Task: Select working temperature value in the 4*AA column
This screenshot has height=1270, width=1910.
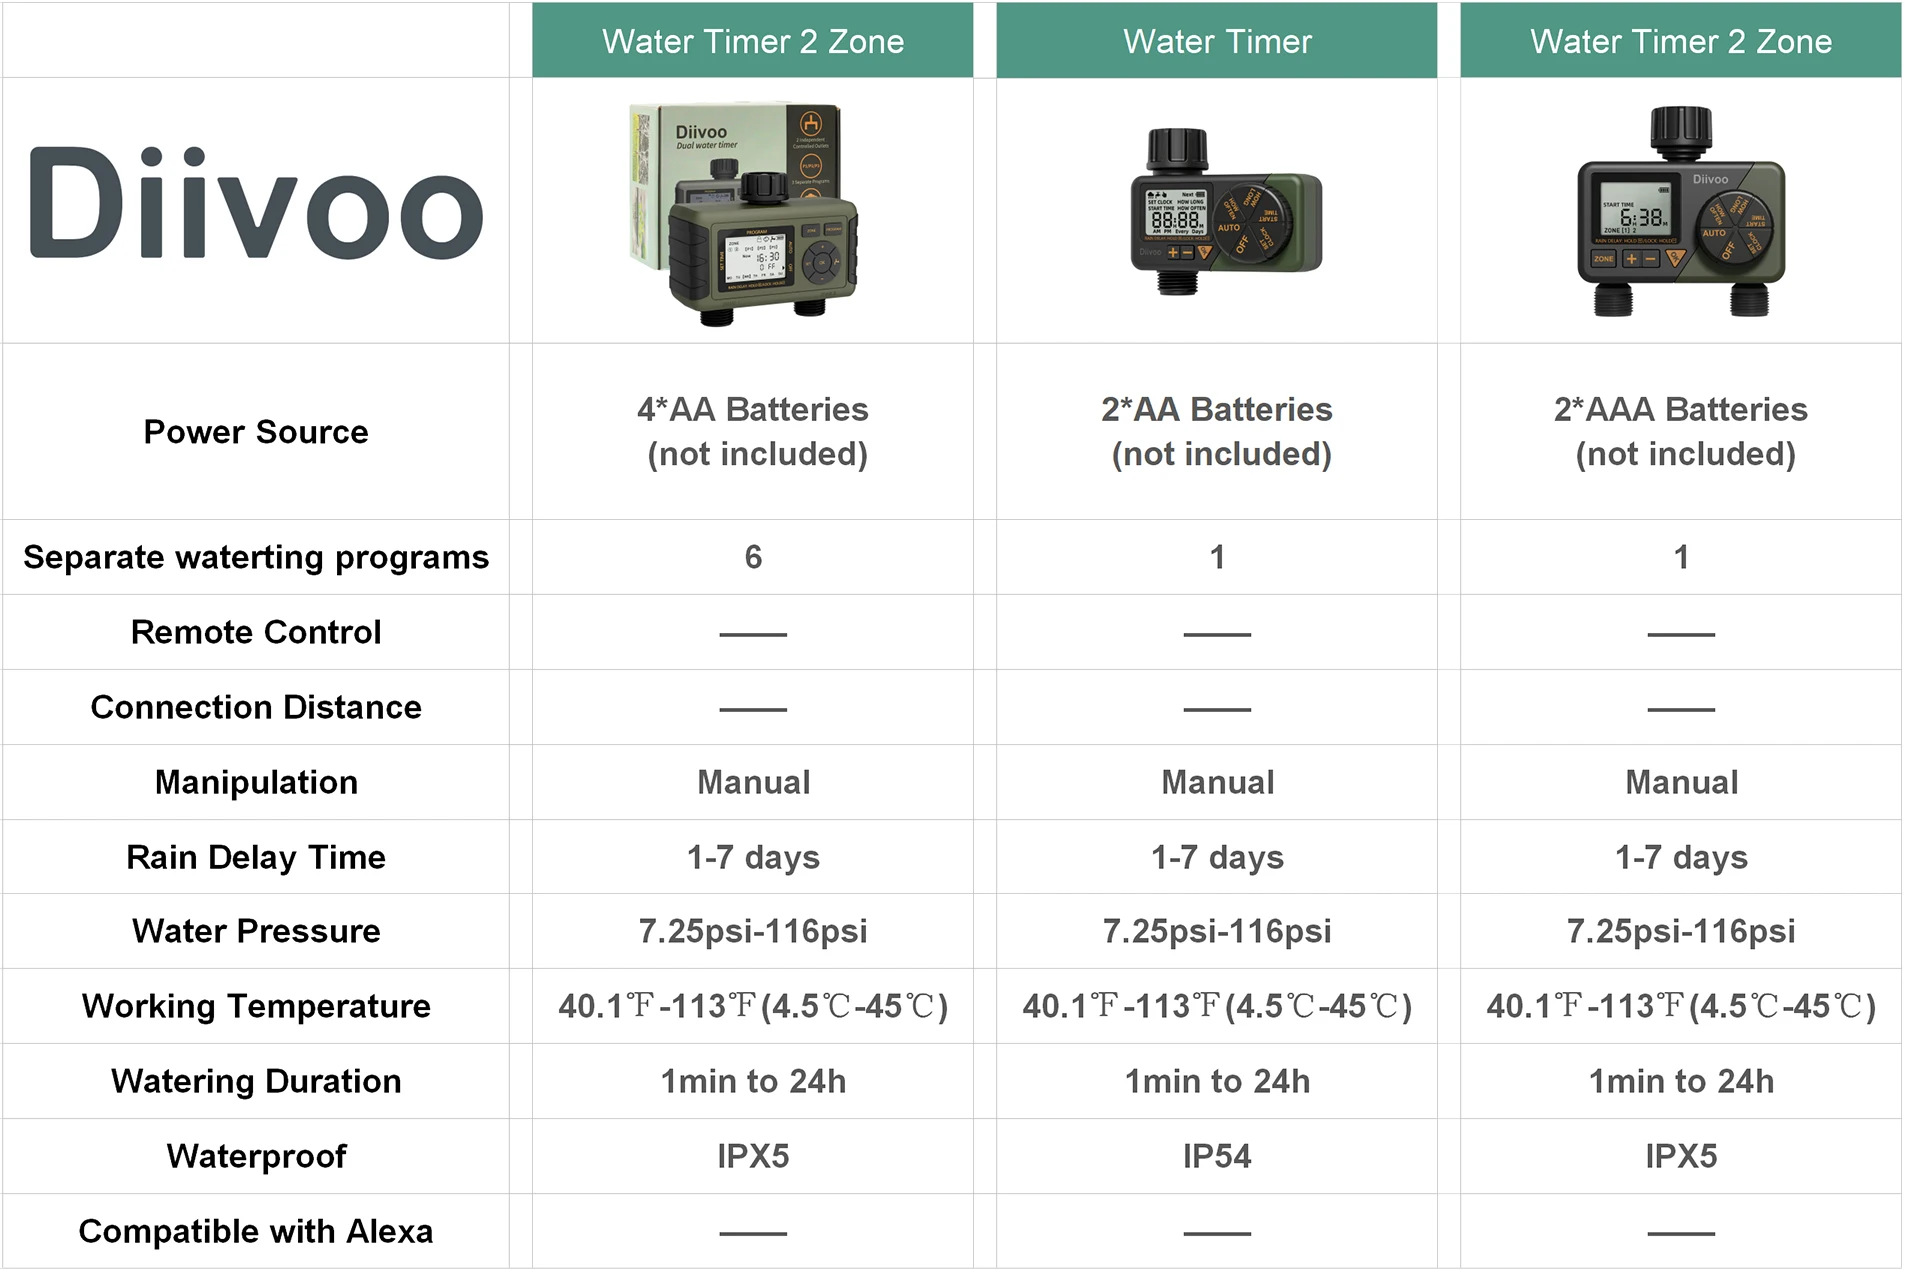Action: point(753,1006)
